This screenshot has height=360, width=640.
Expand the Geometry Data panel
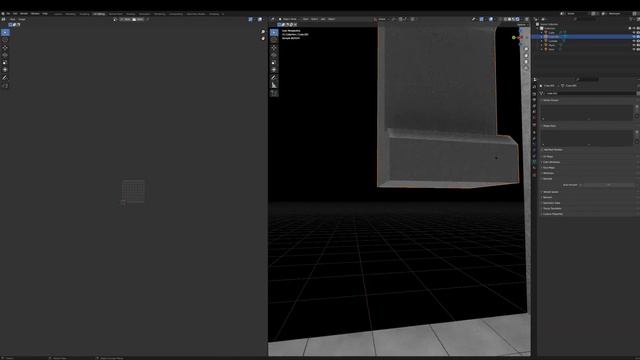coord(551,203)
